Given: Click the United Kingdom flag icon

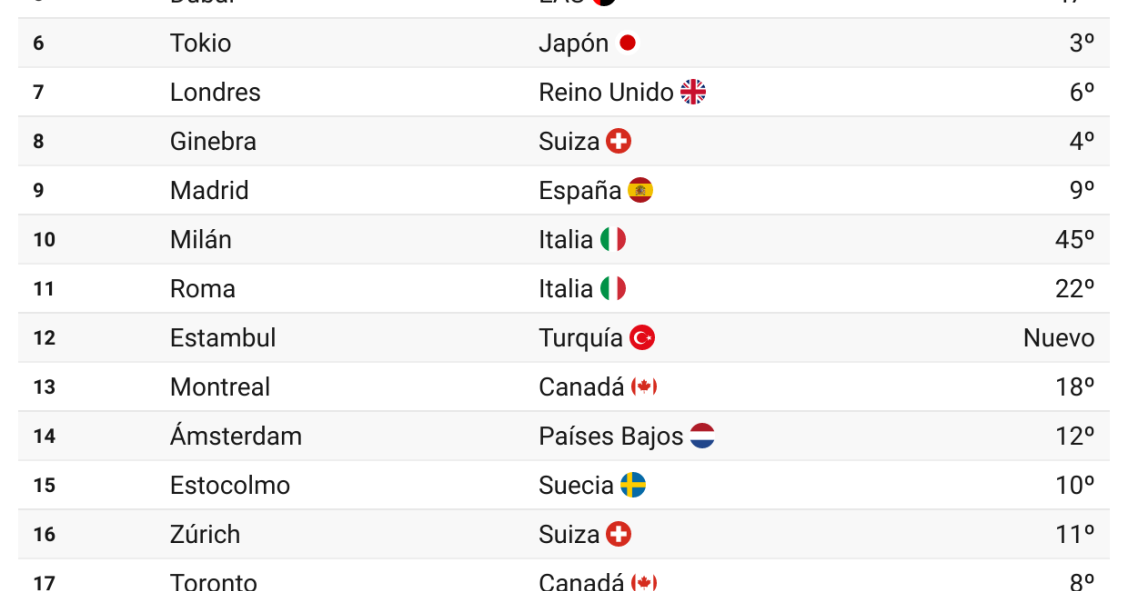Looking at the screenshot, I should click(x=693, y=92).
